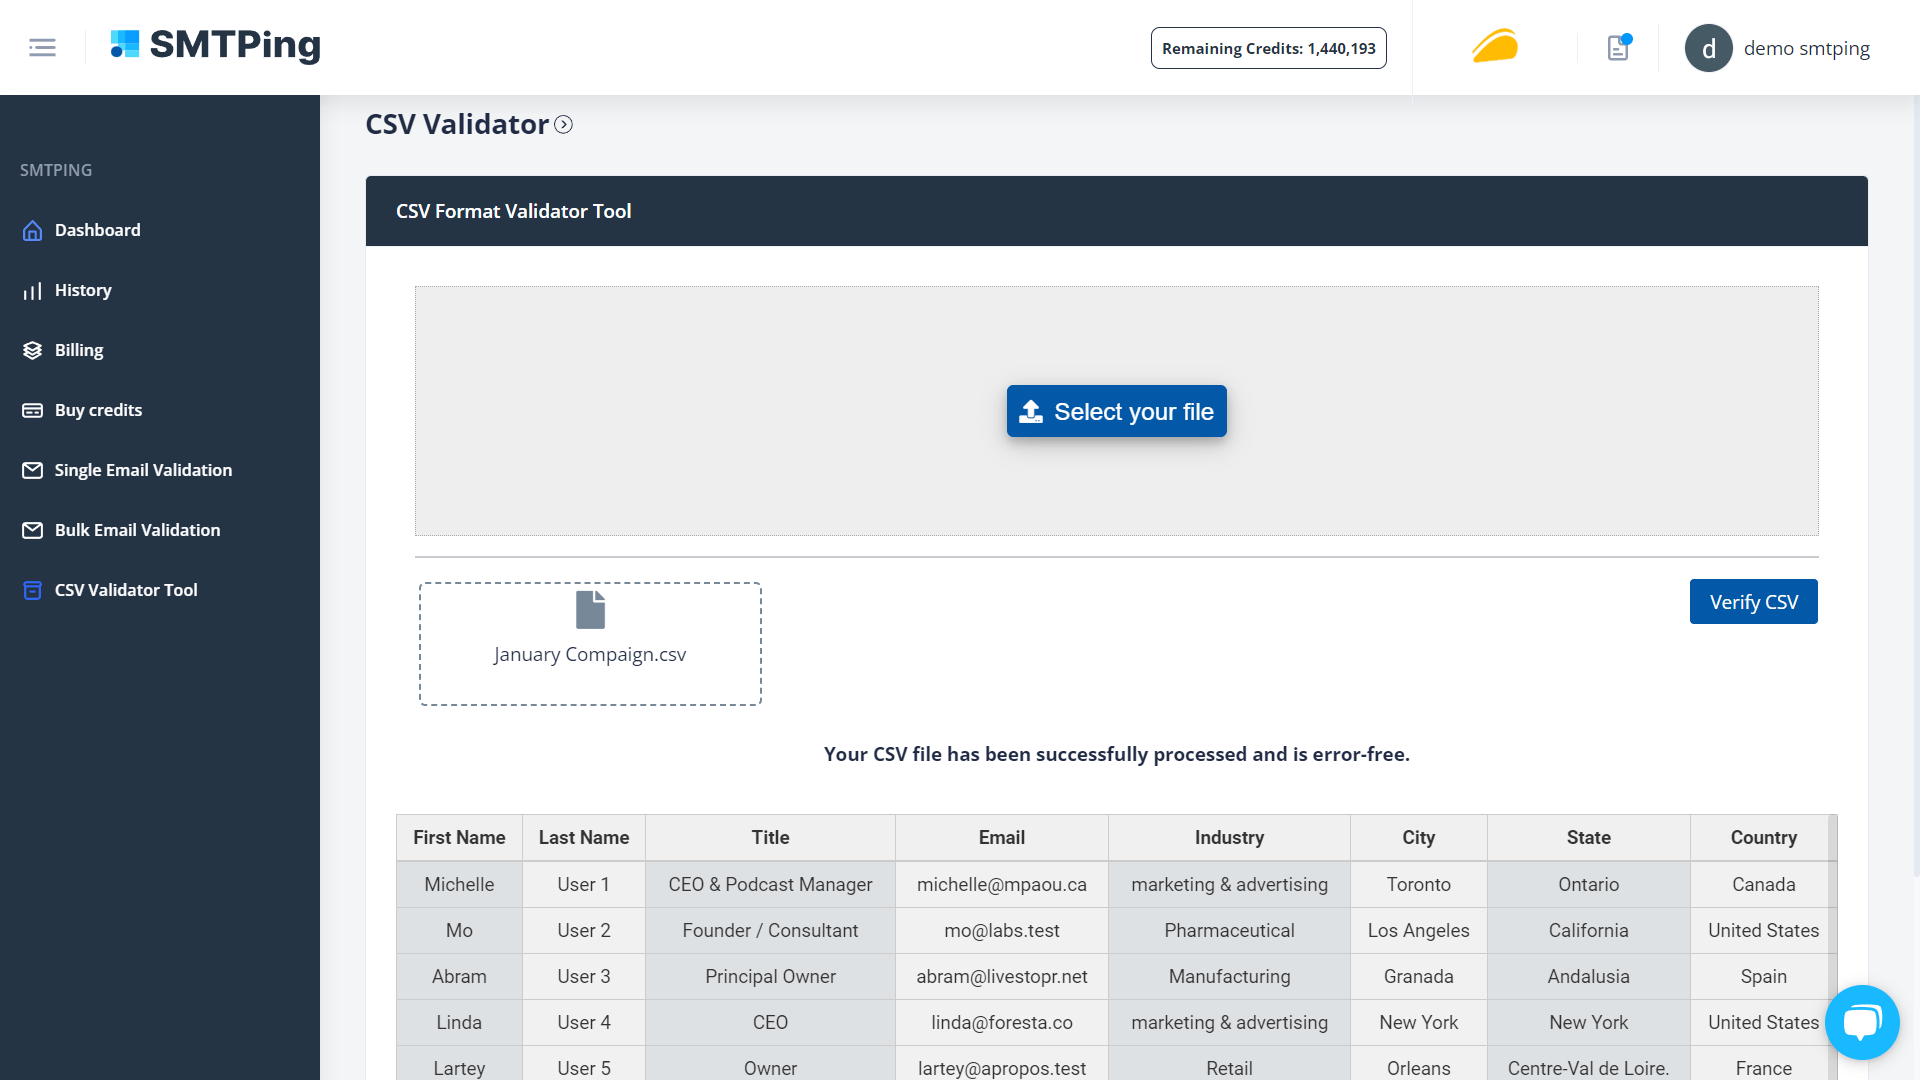Click the user avatar 'd' icon

pos(1708,48)
